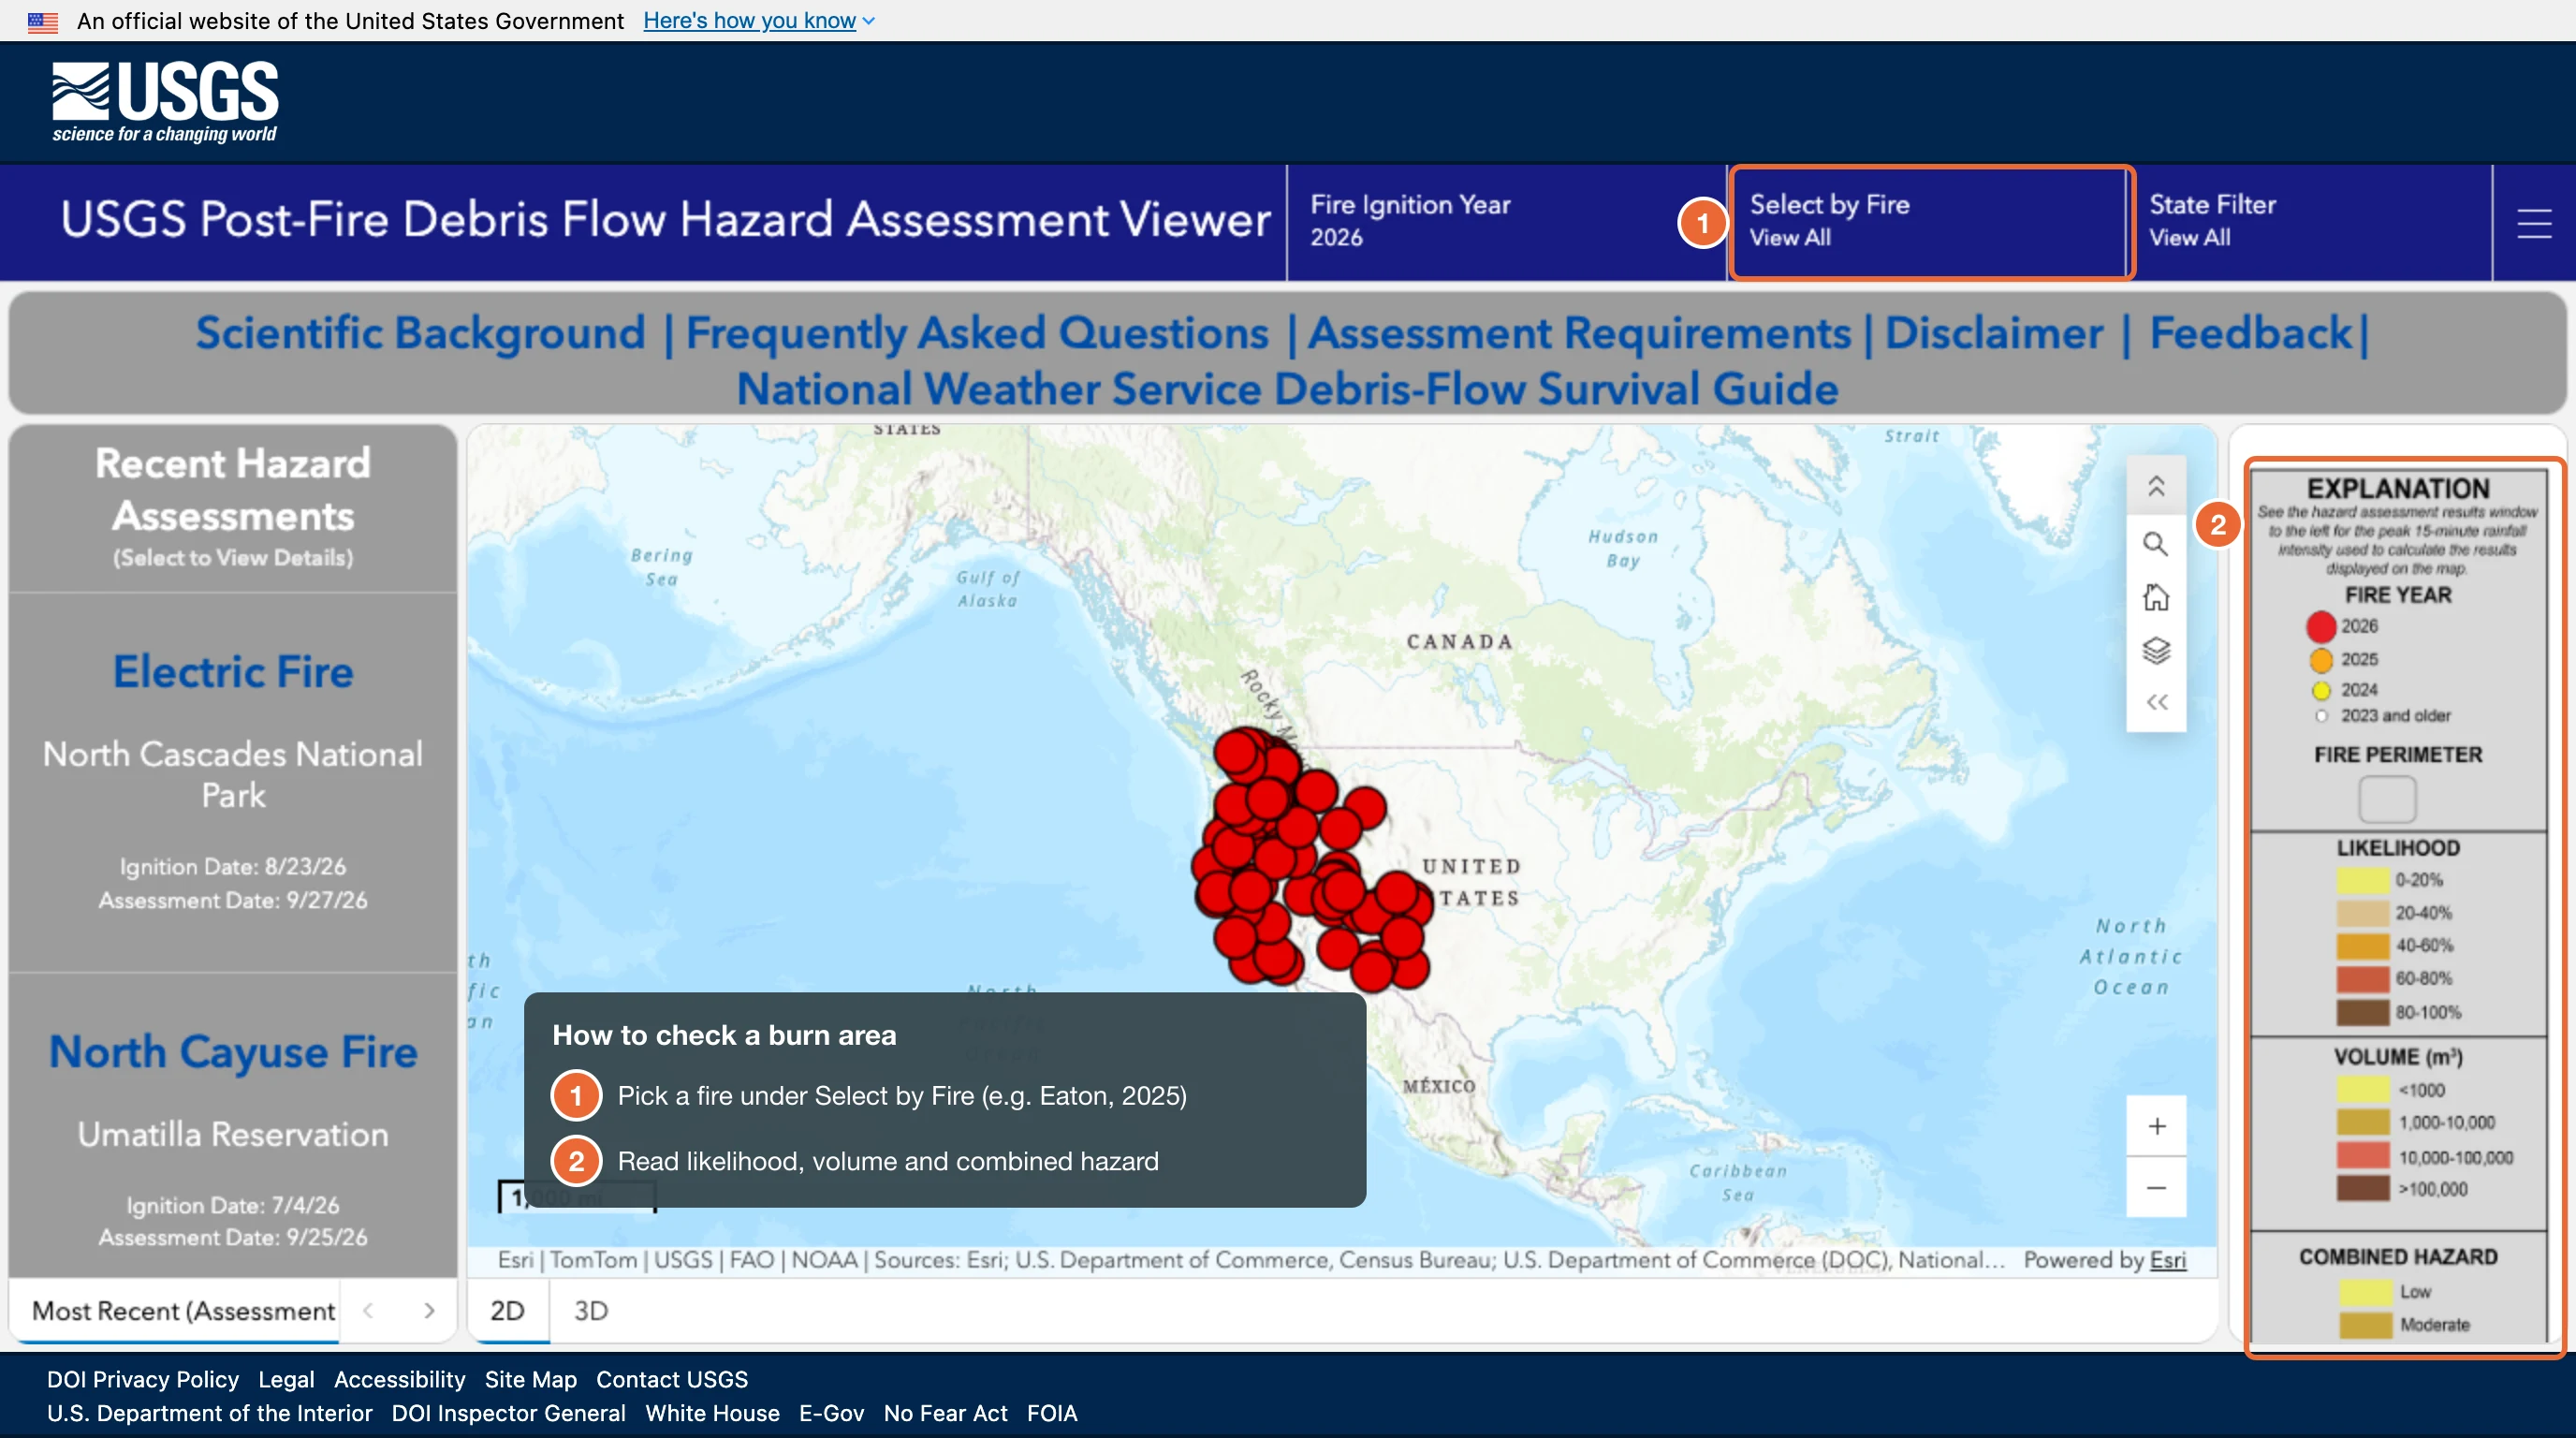Open the Select by Fire dropdown
The width and height of the screenshot is (2576, 1438).
tap(1930, 221)
